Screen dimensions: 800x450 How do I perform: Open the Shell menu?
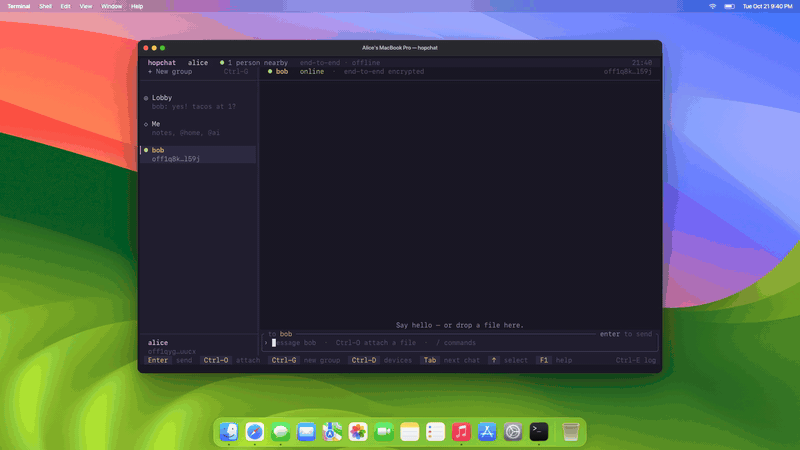tap(45, 6)
